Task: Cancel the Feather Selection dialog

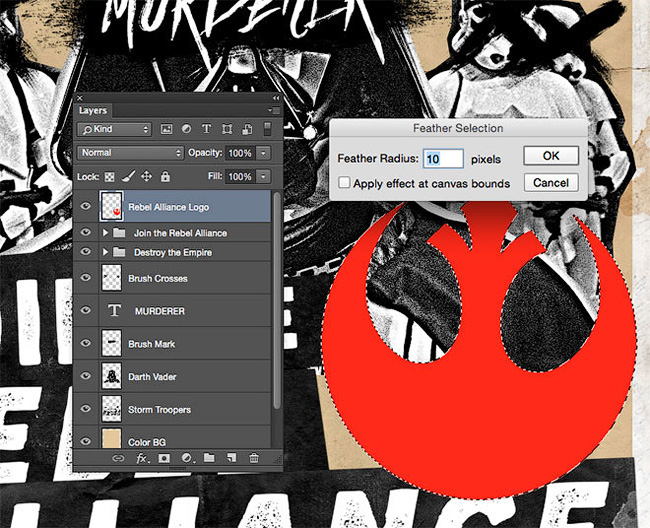Action: pyautogui.click(x=551, y=183)
